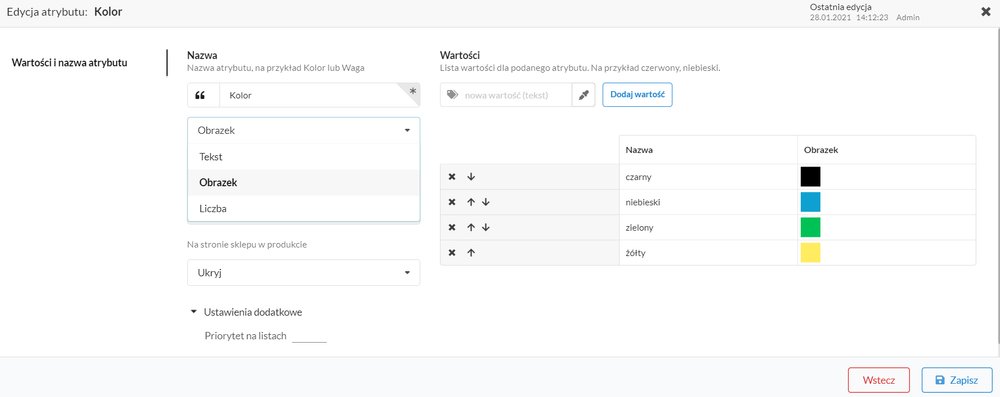Click the żółty name cell
The width and height of the screenshot is (1000, 397).
point(708,253)
